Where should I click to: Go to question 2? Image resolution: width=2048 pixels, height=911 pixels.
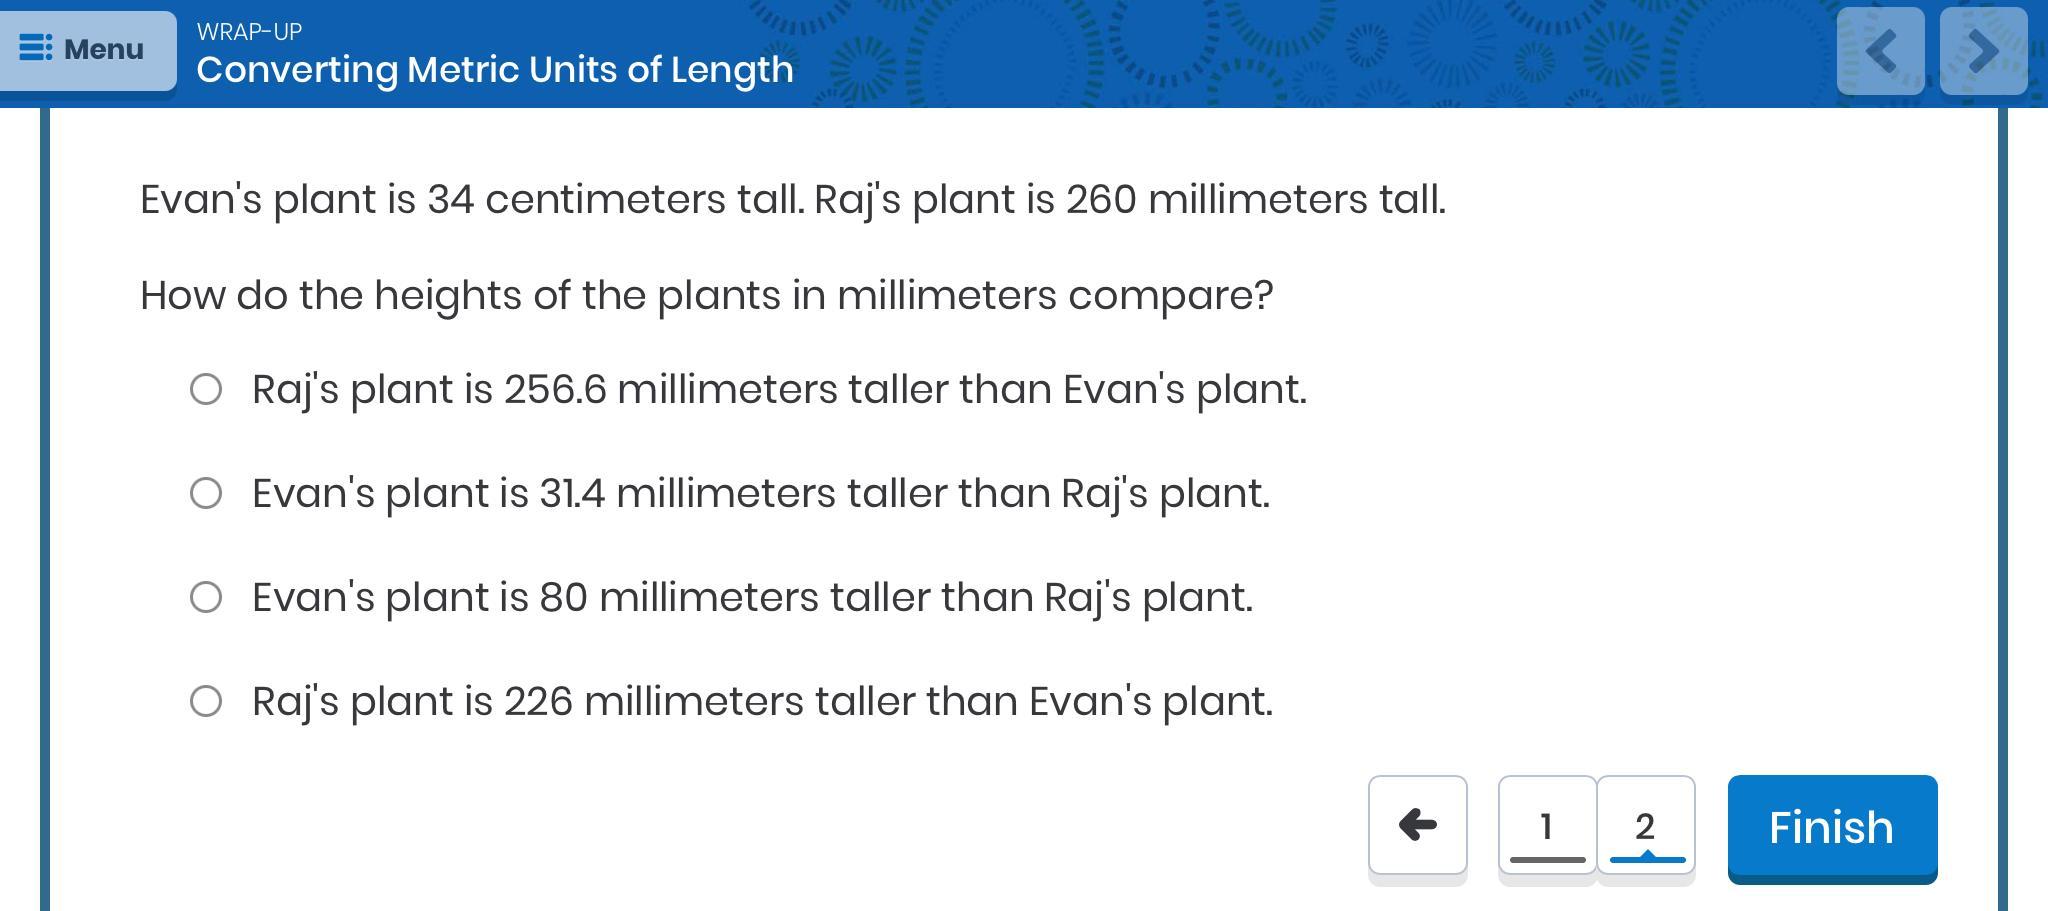point(1645,826)
